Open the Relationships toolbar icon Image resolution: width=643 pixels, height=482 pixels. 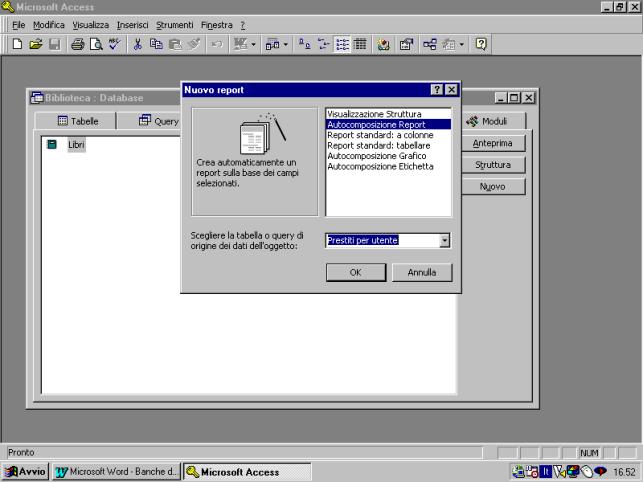click(x=430, y=44)
